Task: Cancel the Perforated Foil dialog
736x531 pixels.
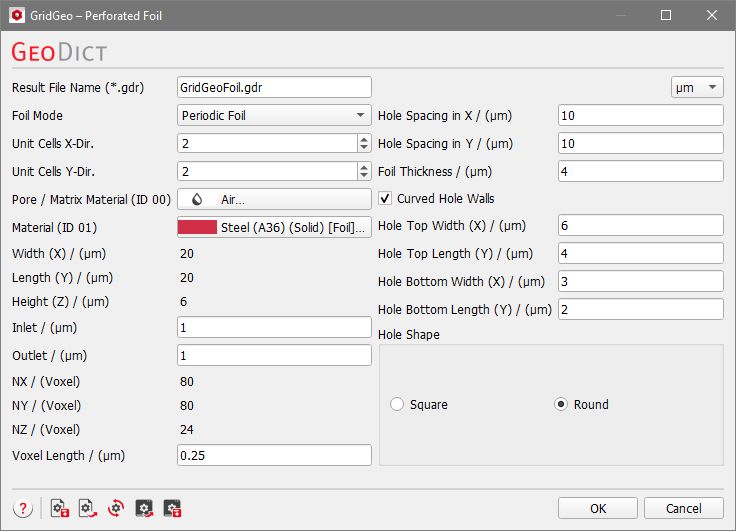Action: pyautogui.click(x=683, y=508)
